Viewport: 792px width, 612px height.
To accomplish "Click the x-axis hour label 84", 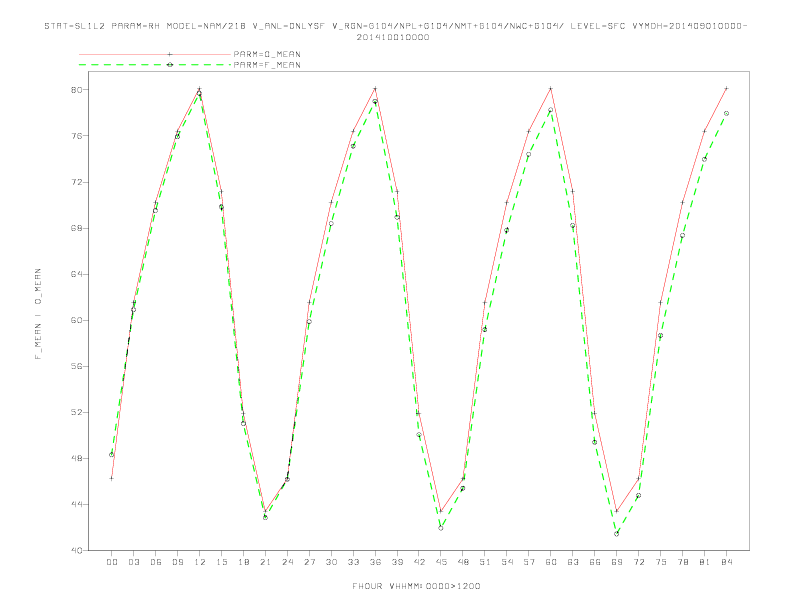I will [727, 562].
